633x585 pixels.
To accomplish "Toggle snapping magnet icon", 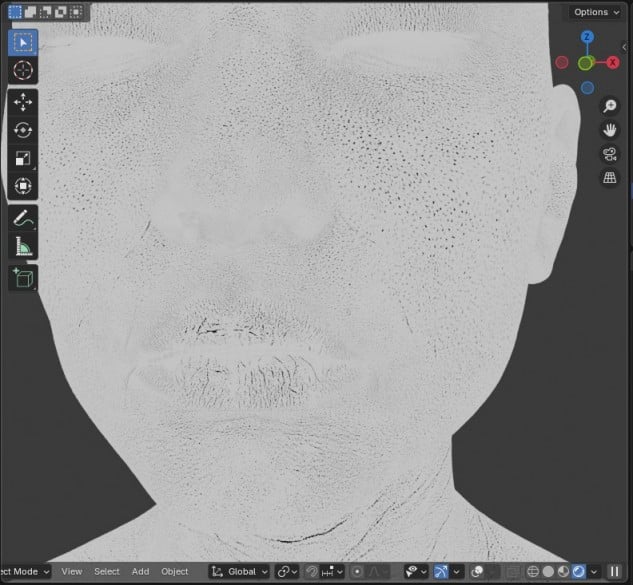I will click(x=311, y=571).
